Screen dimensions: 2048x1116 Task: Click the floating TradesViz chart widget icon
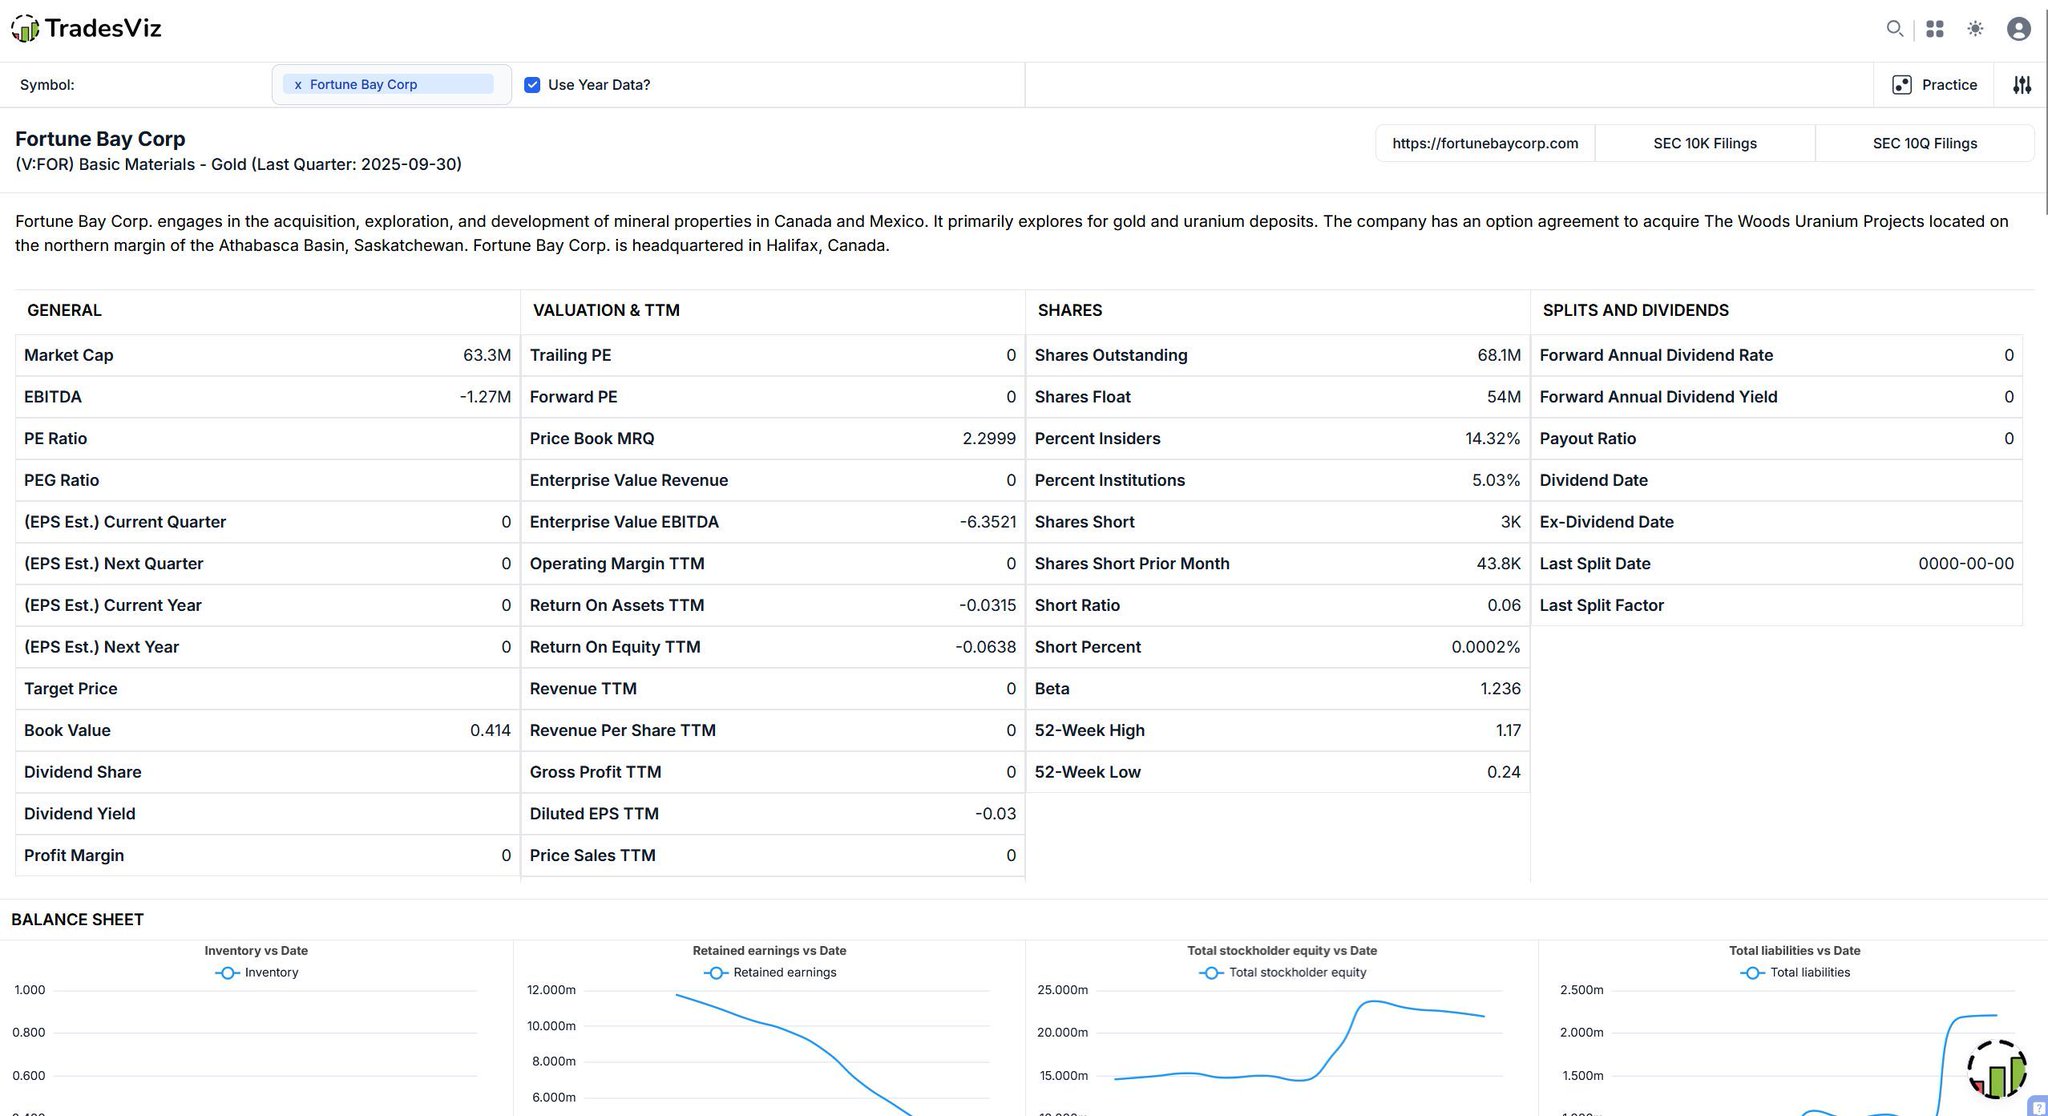[x=1996, y=1071]
